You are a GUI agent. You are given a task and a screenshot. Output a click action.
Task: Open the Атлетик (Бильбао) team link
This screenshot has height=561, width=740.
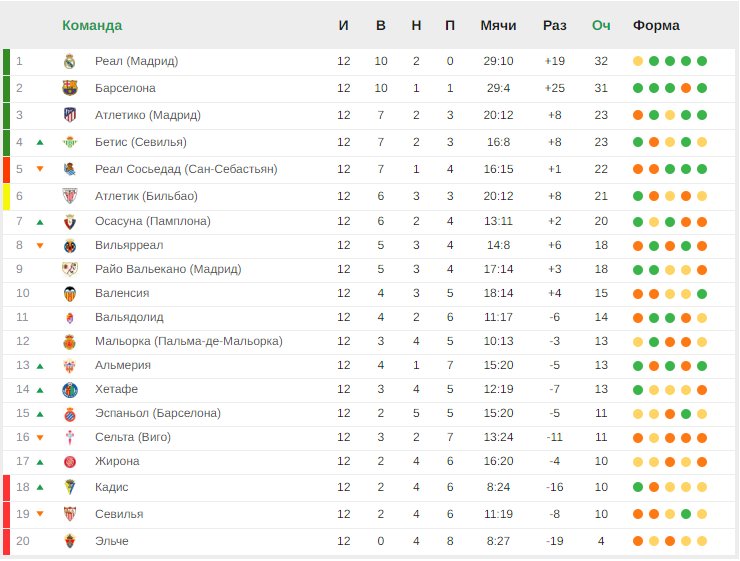tap(146, 196)
